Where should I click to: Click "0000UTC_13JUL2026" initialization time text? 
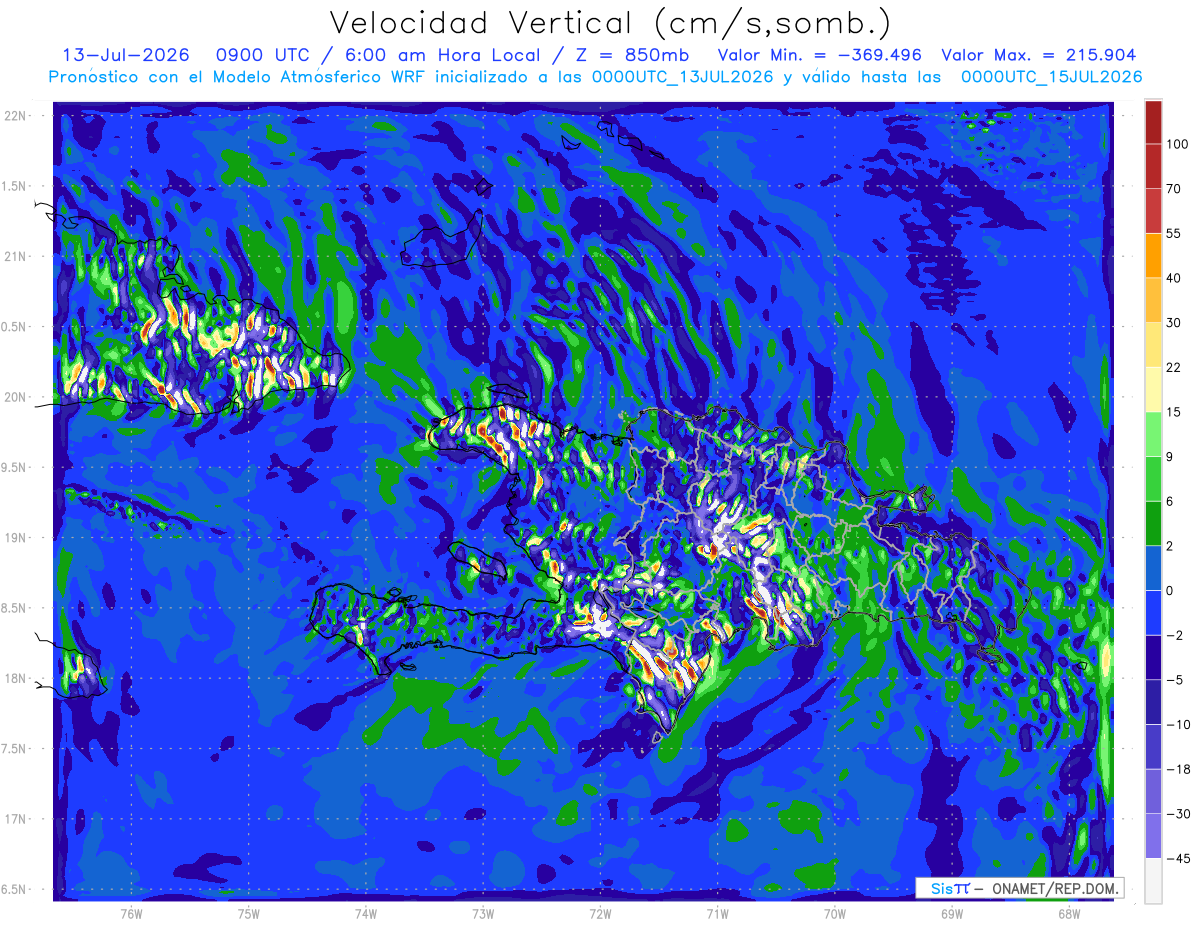(682, 77)
